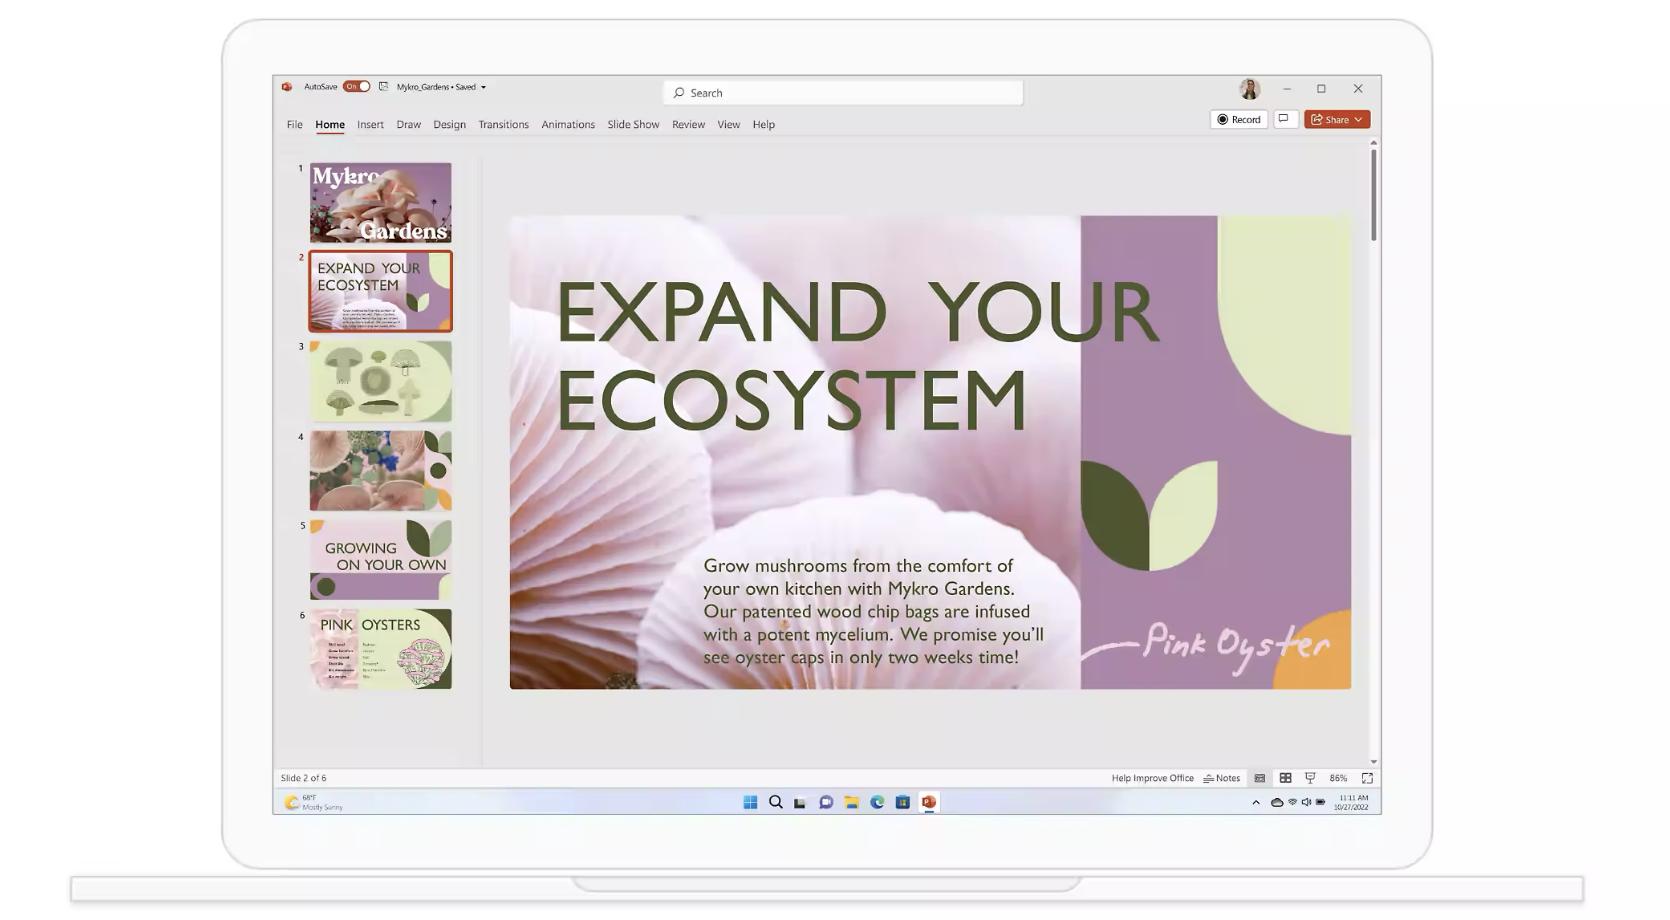Select slide 2 Expand Your Ecosystem thumbnail

tap(380, 291)
